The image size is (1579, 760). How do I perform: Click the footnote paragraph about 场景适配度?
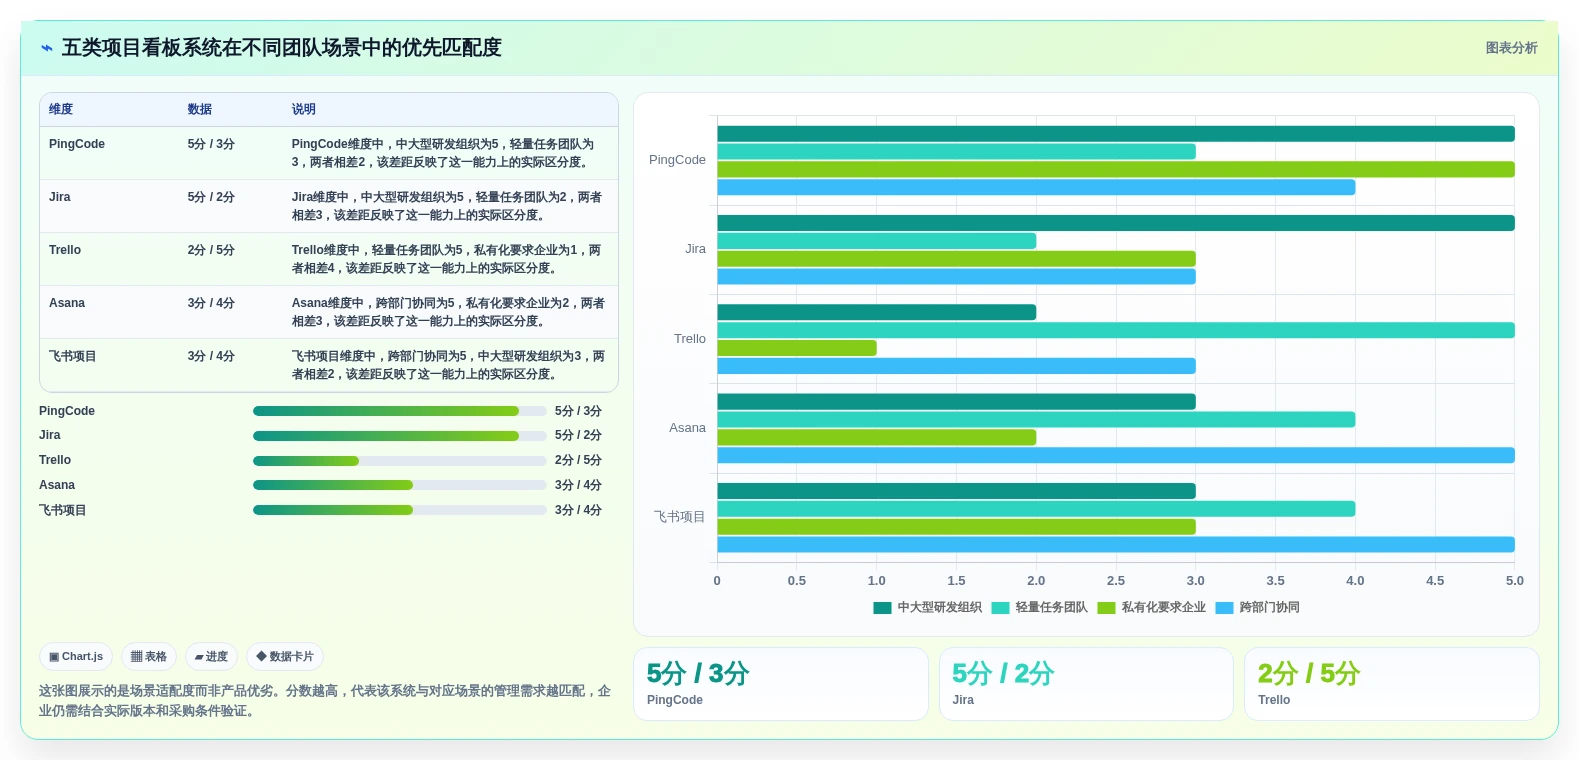[x=325, y=701]
